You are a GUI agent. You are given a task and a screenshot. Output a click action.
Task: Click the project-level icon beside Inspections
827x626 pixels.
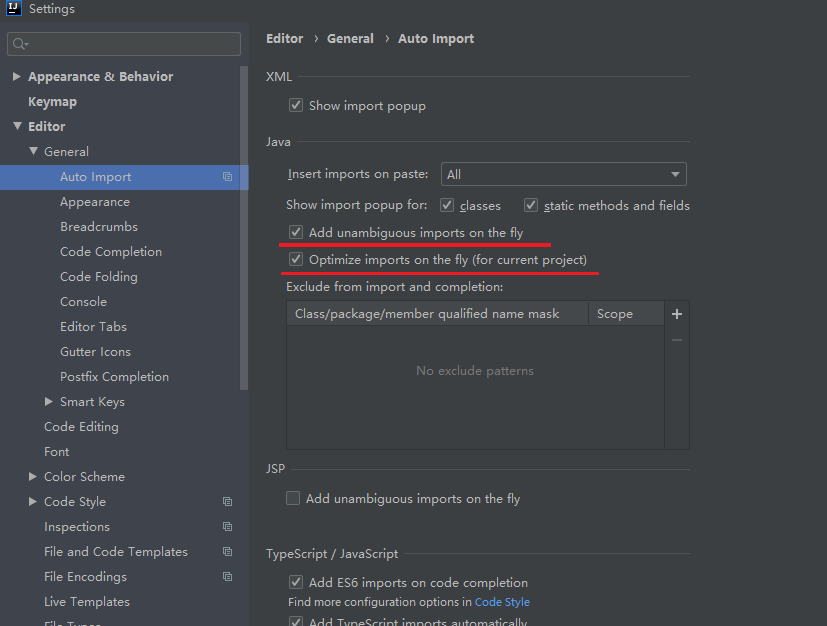pos(227,527)
